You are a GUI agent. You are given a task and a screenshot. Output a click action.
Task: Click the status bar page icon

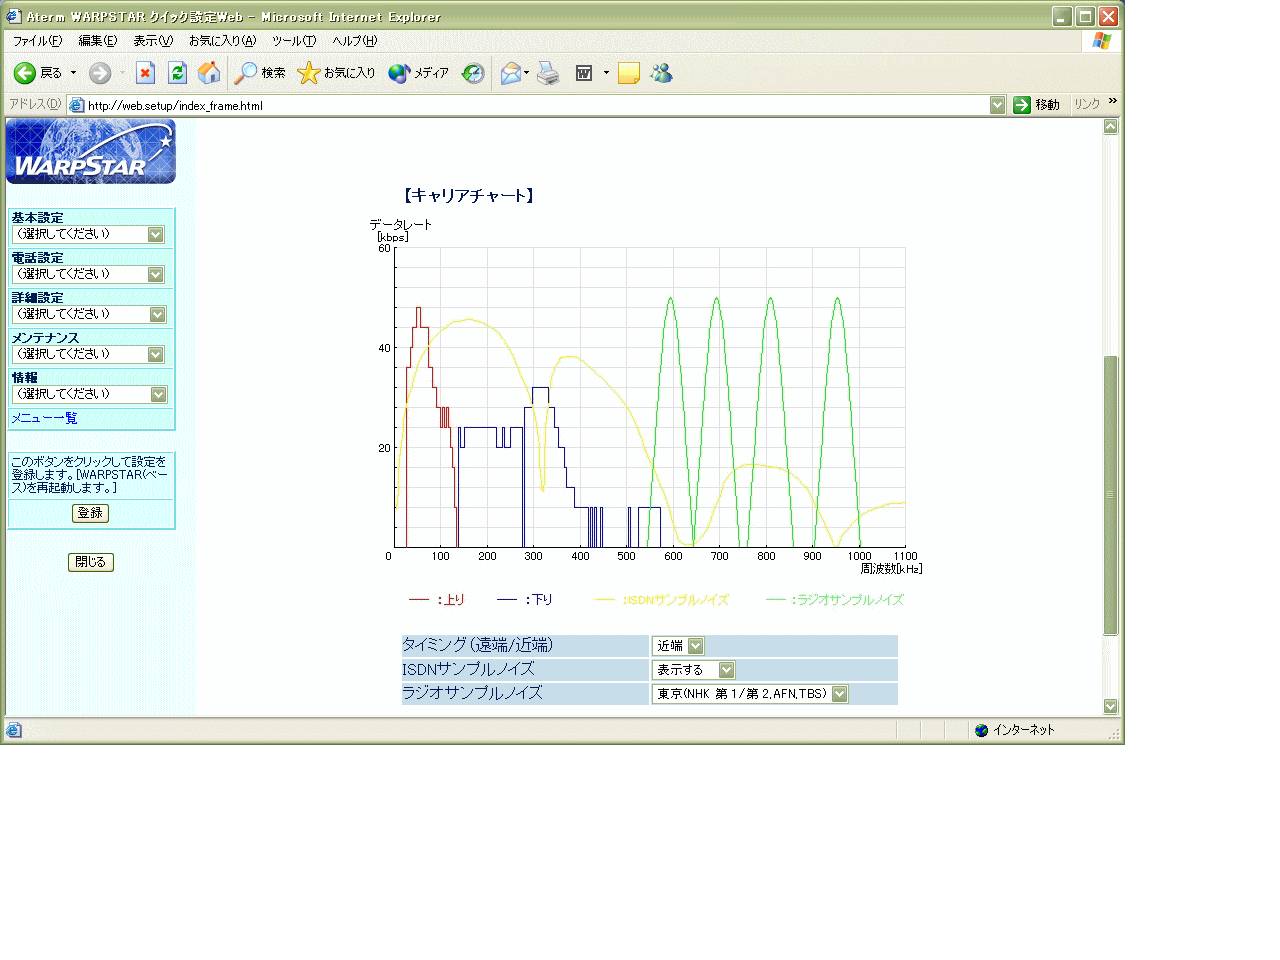[13, 730]
